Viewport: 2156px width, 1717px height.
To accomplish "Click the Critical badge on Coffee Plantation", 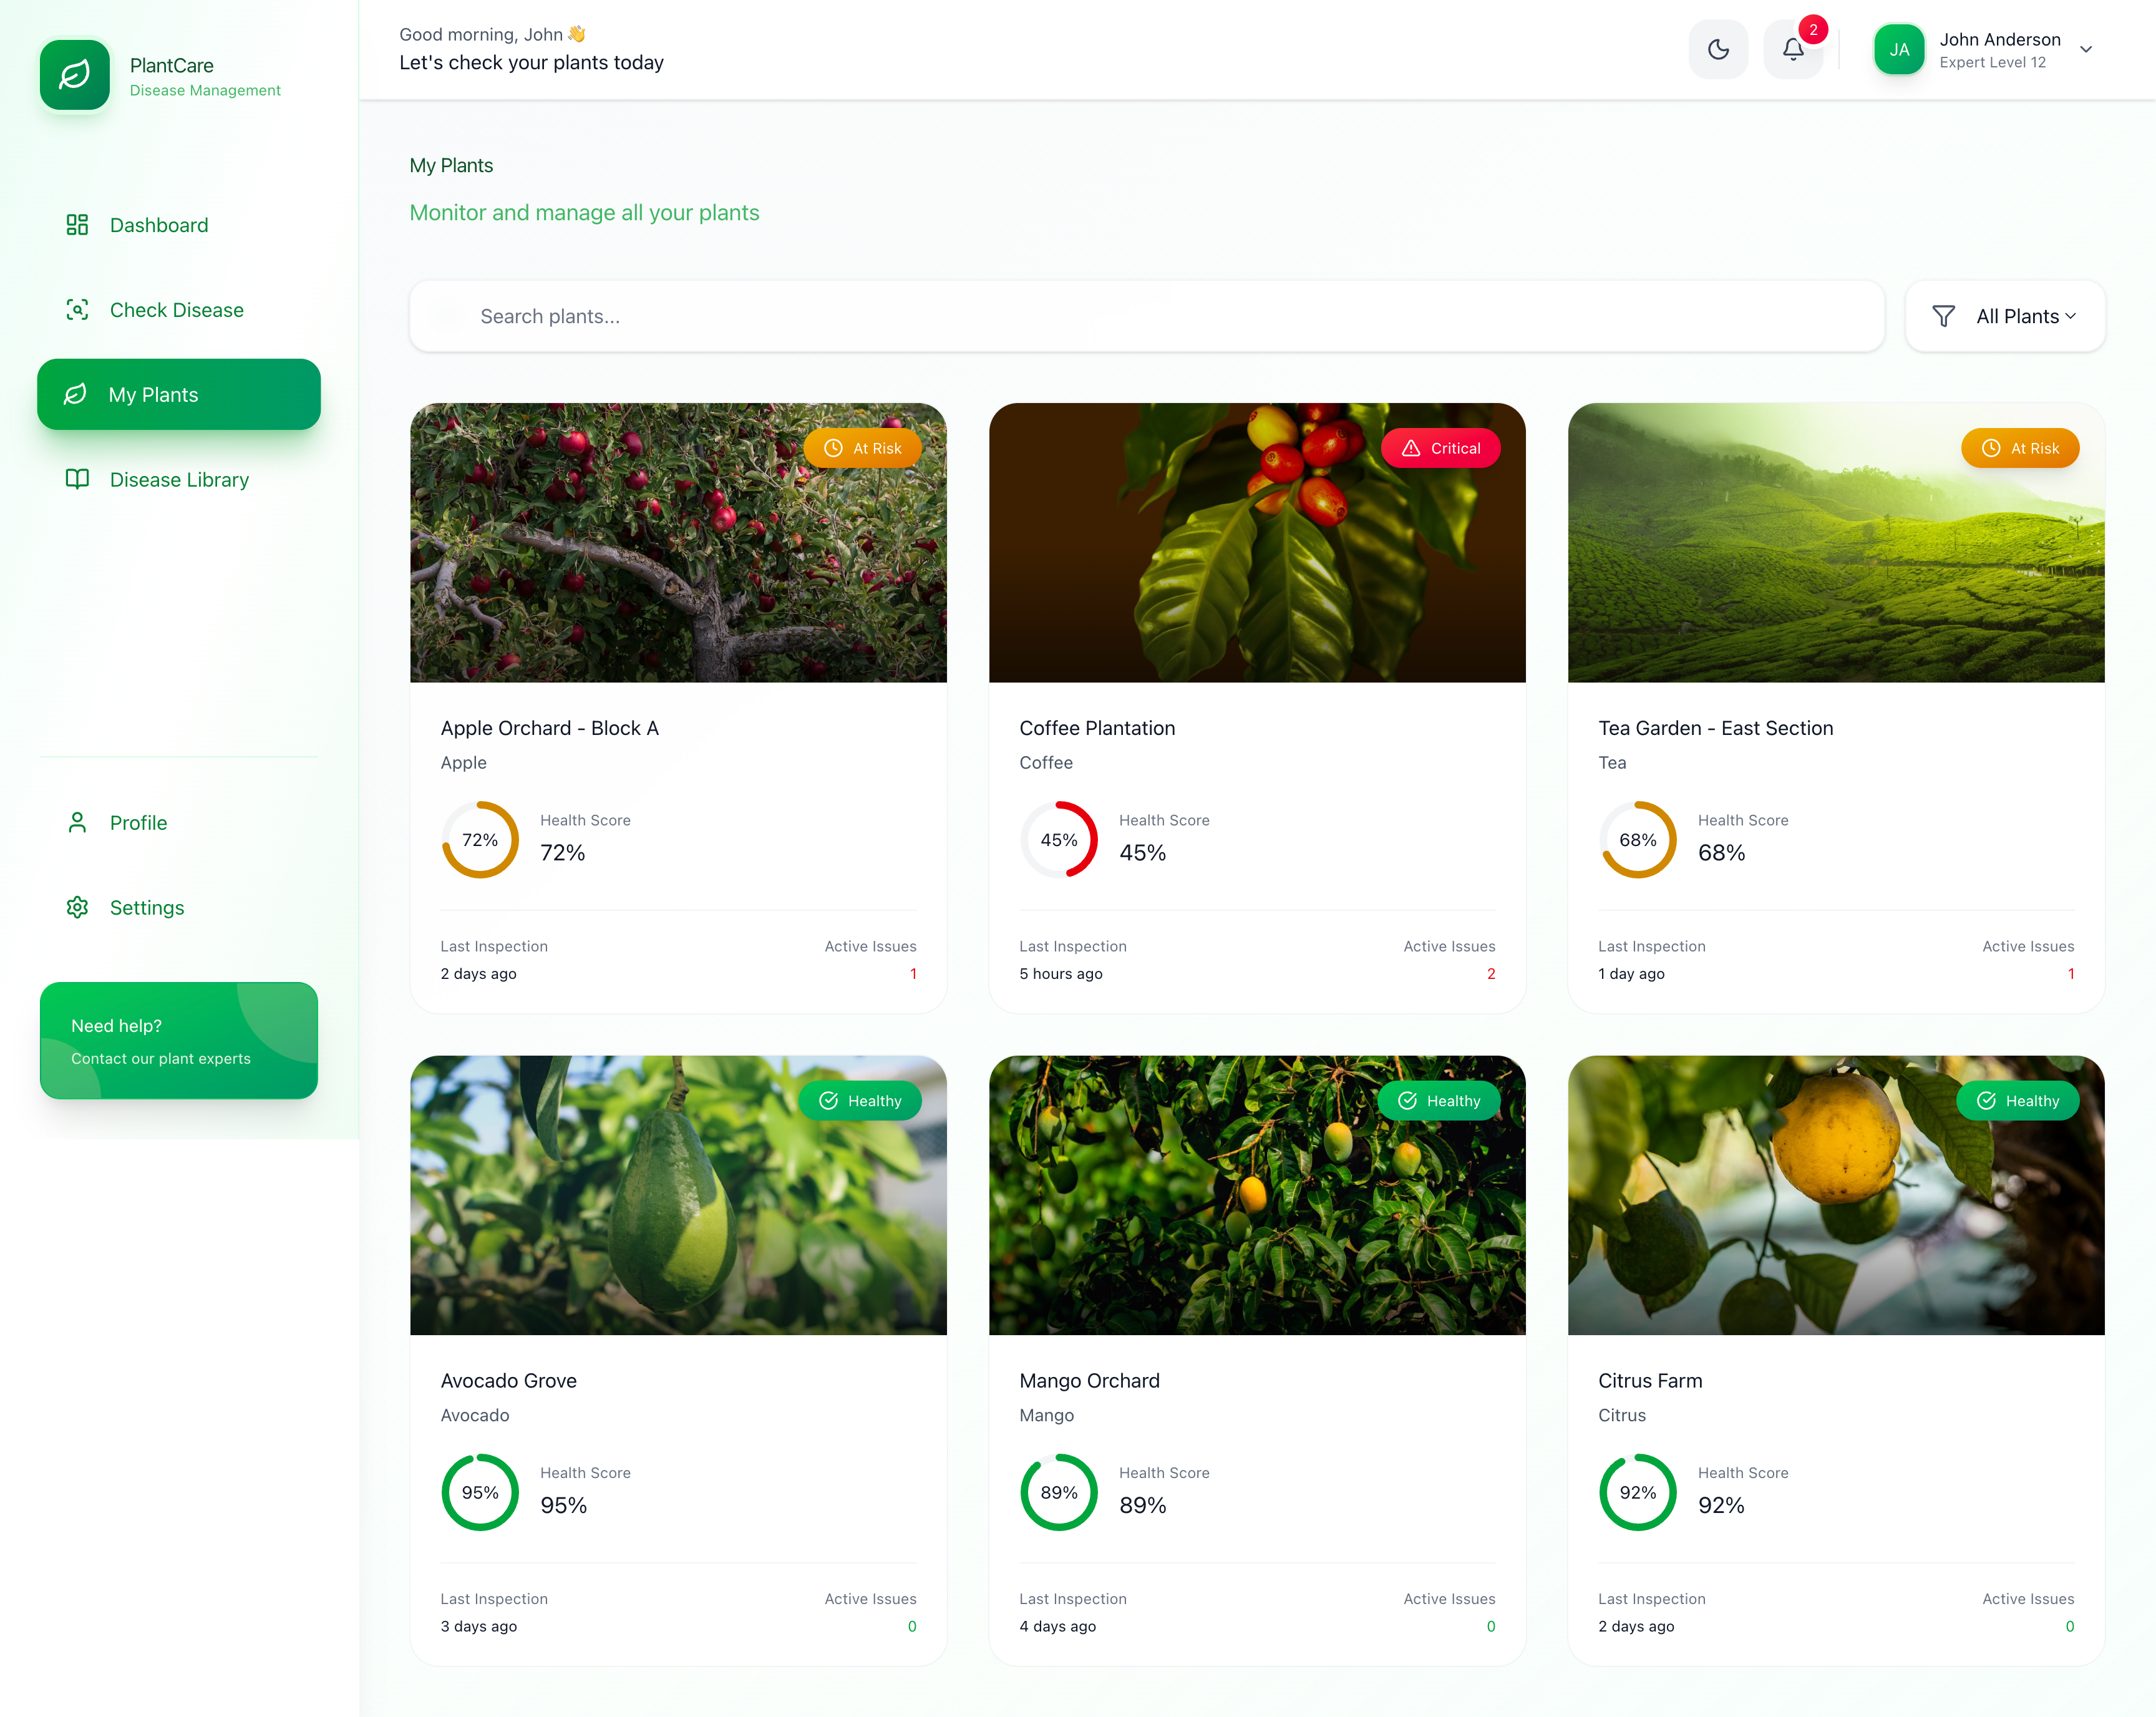I will click(1441, 448).
